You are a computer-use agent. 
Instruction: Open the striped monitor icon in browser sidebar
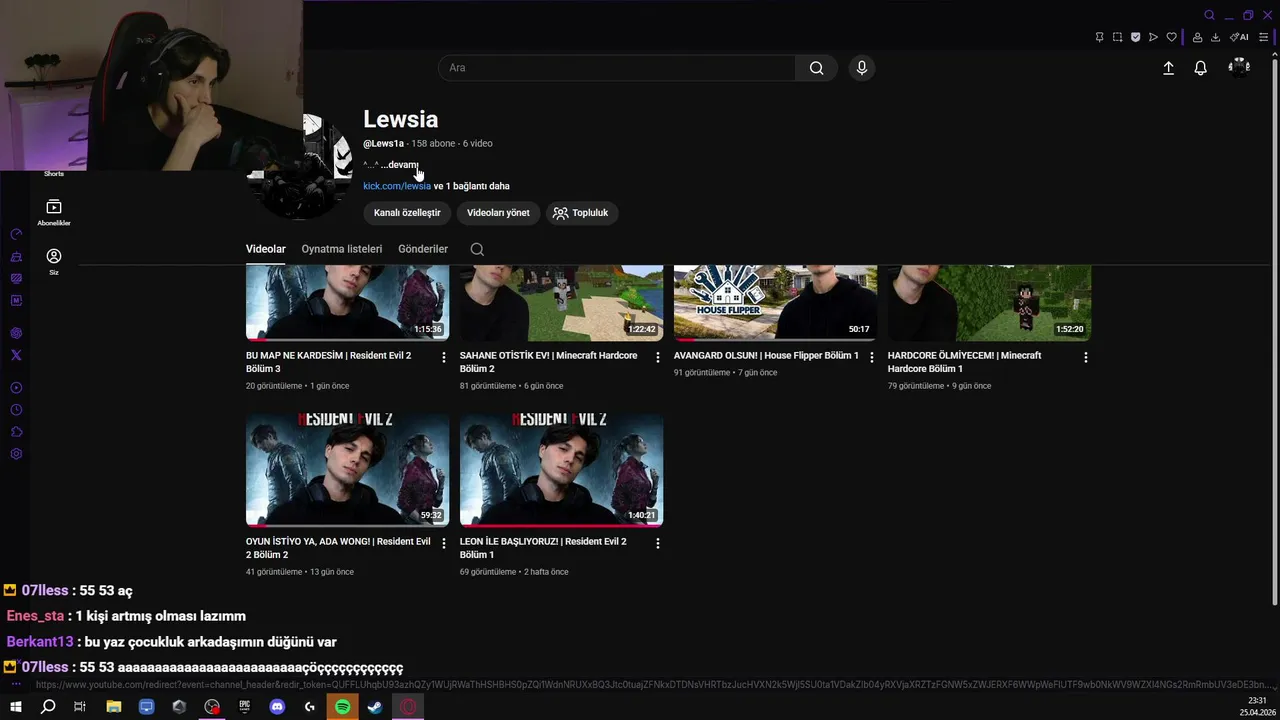point(16,279)
